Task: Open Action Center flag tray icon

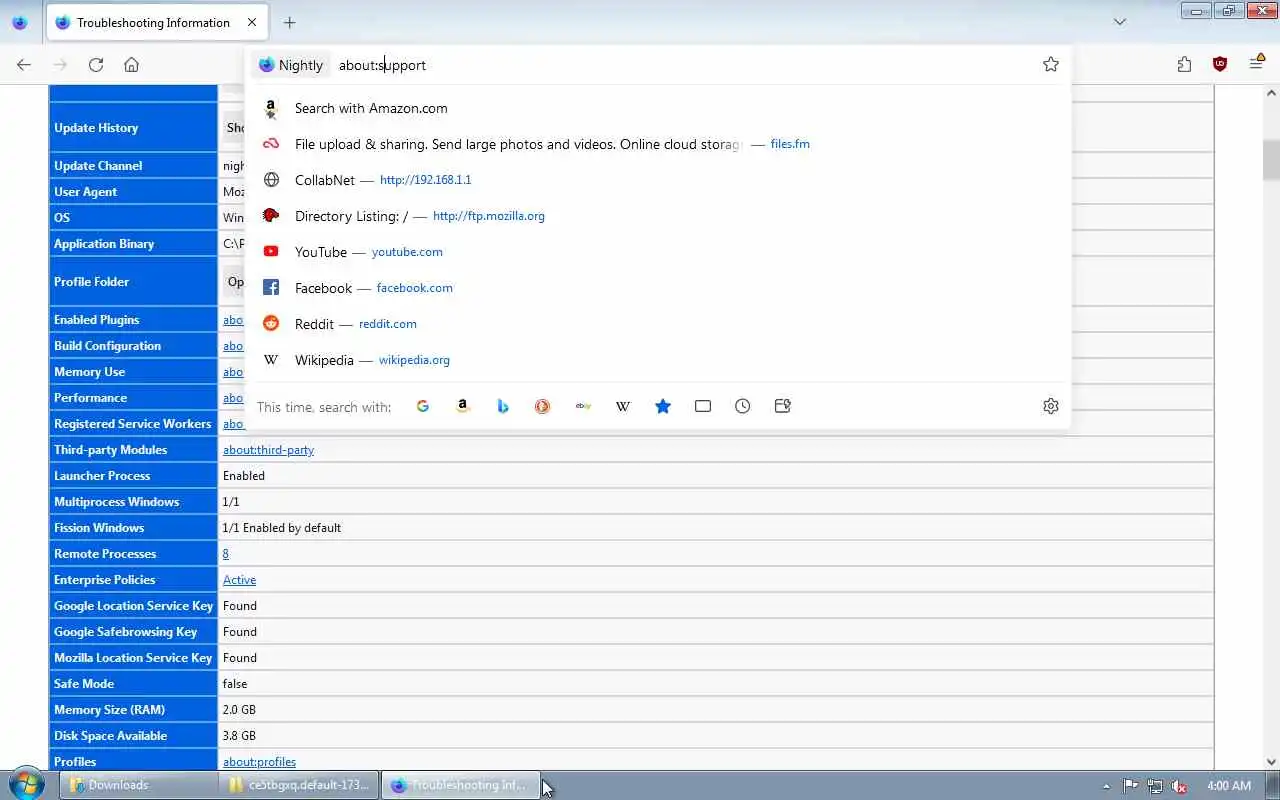Action: click(1130, 786)
